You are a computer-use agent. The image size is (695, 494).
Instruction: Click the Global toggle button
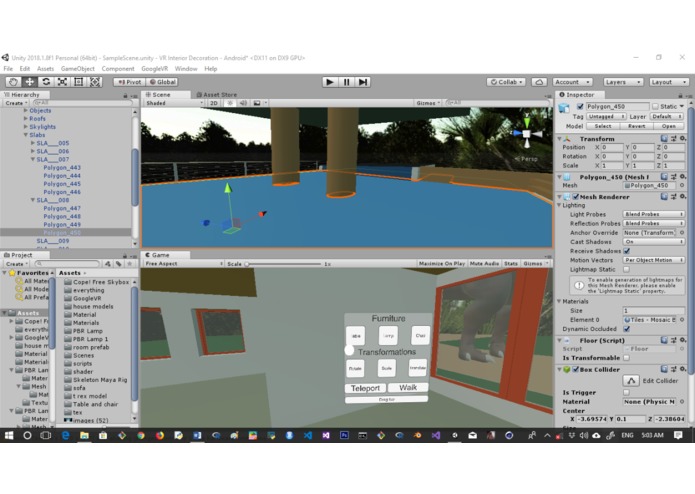(x=162, y=82)
